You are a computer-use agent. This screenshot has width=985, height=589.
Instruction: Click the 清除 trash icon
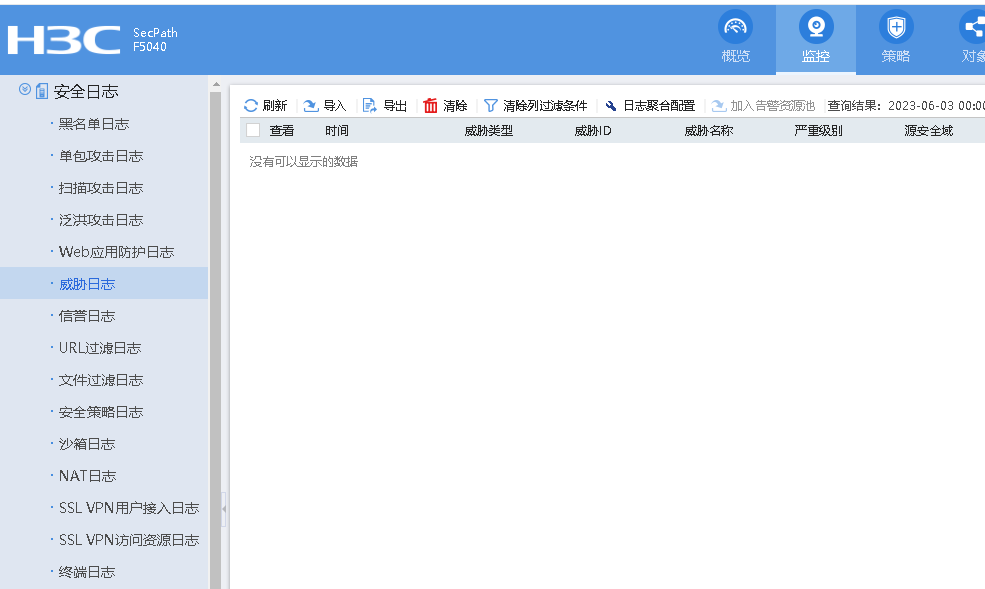pos(430,105)
